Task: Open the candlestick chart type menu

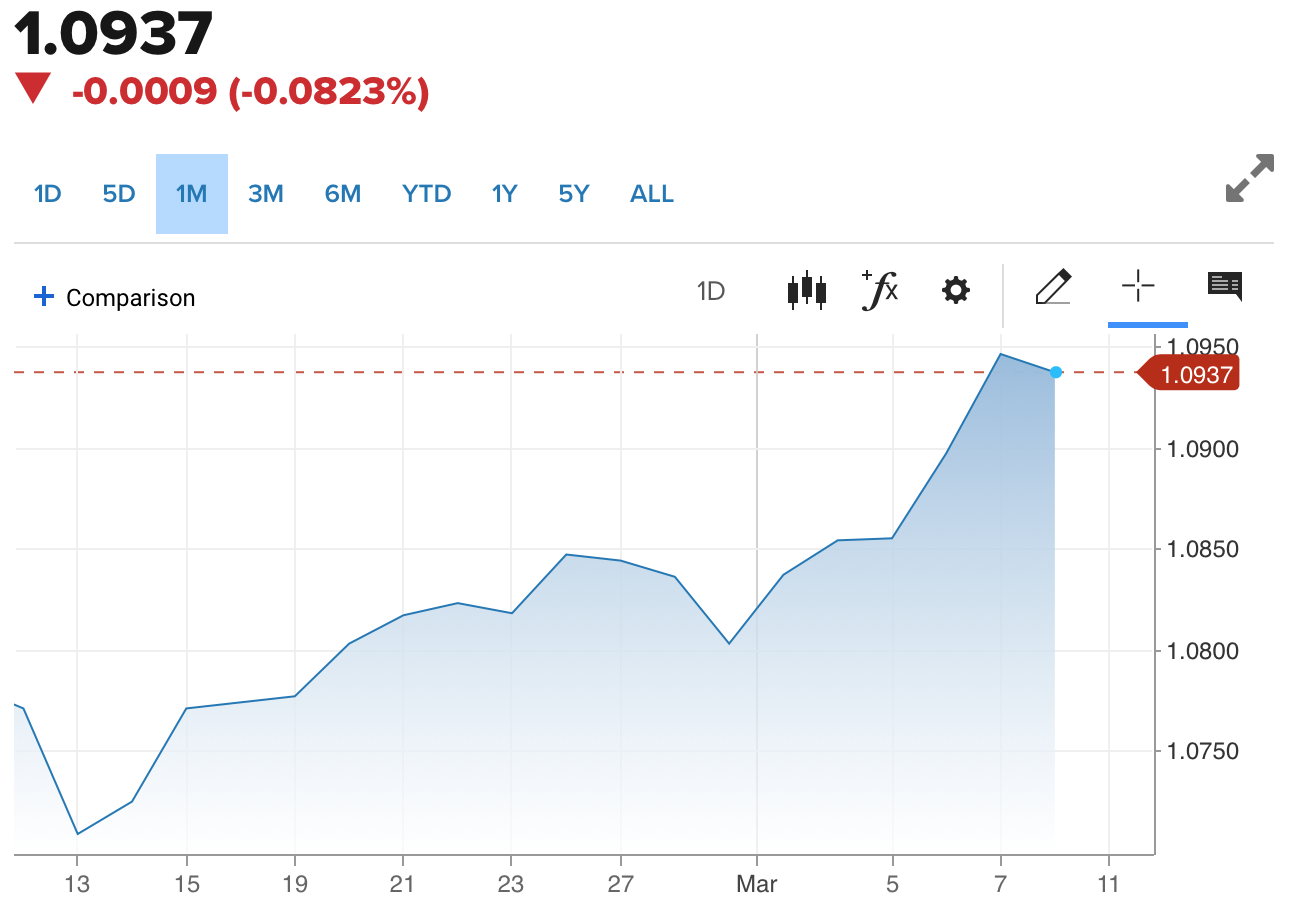Action: click(x=806, y=291)
